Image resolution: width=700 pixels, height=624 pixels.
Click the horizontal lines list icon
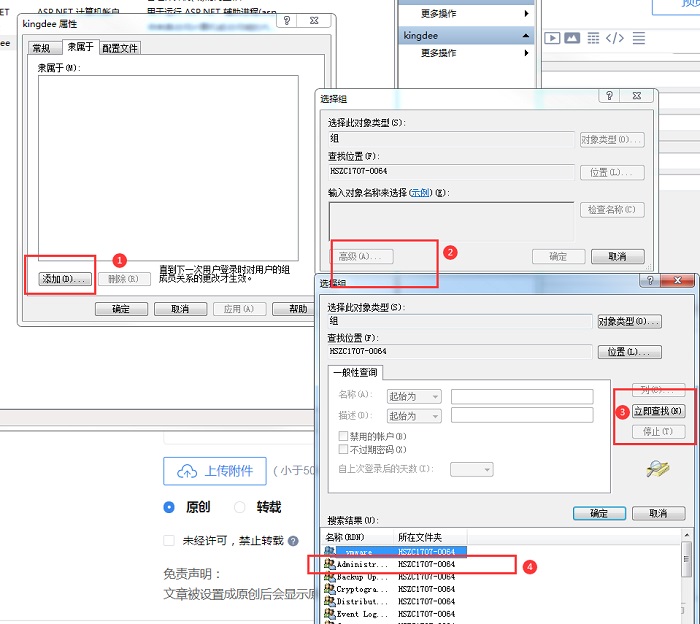pyautogui.click(x=639, y=38)
